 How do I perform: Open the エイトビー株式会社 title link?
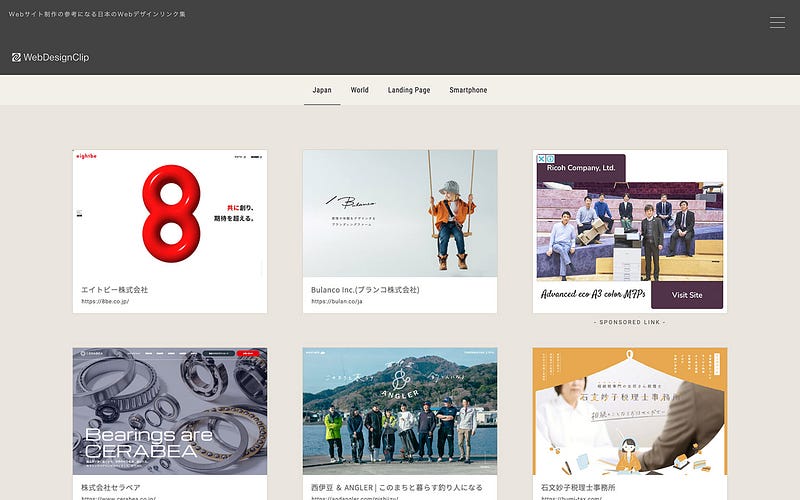[x=115, y=290]
